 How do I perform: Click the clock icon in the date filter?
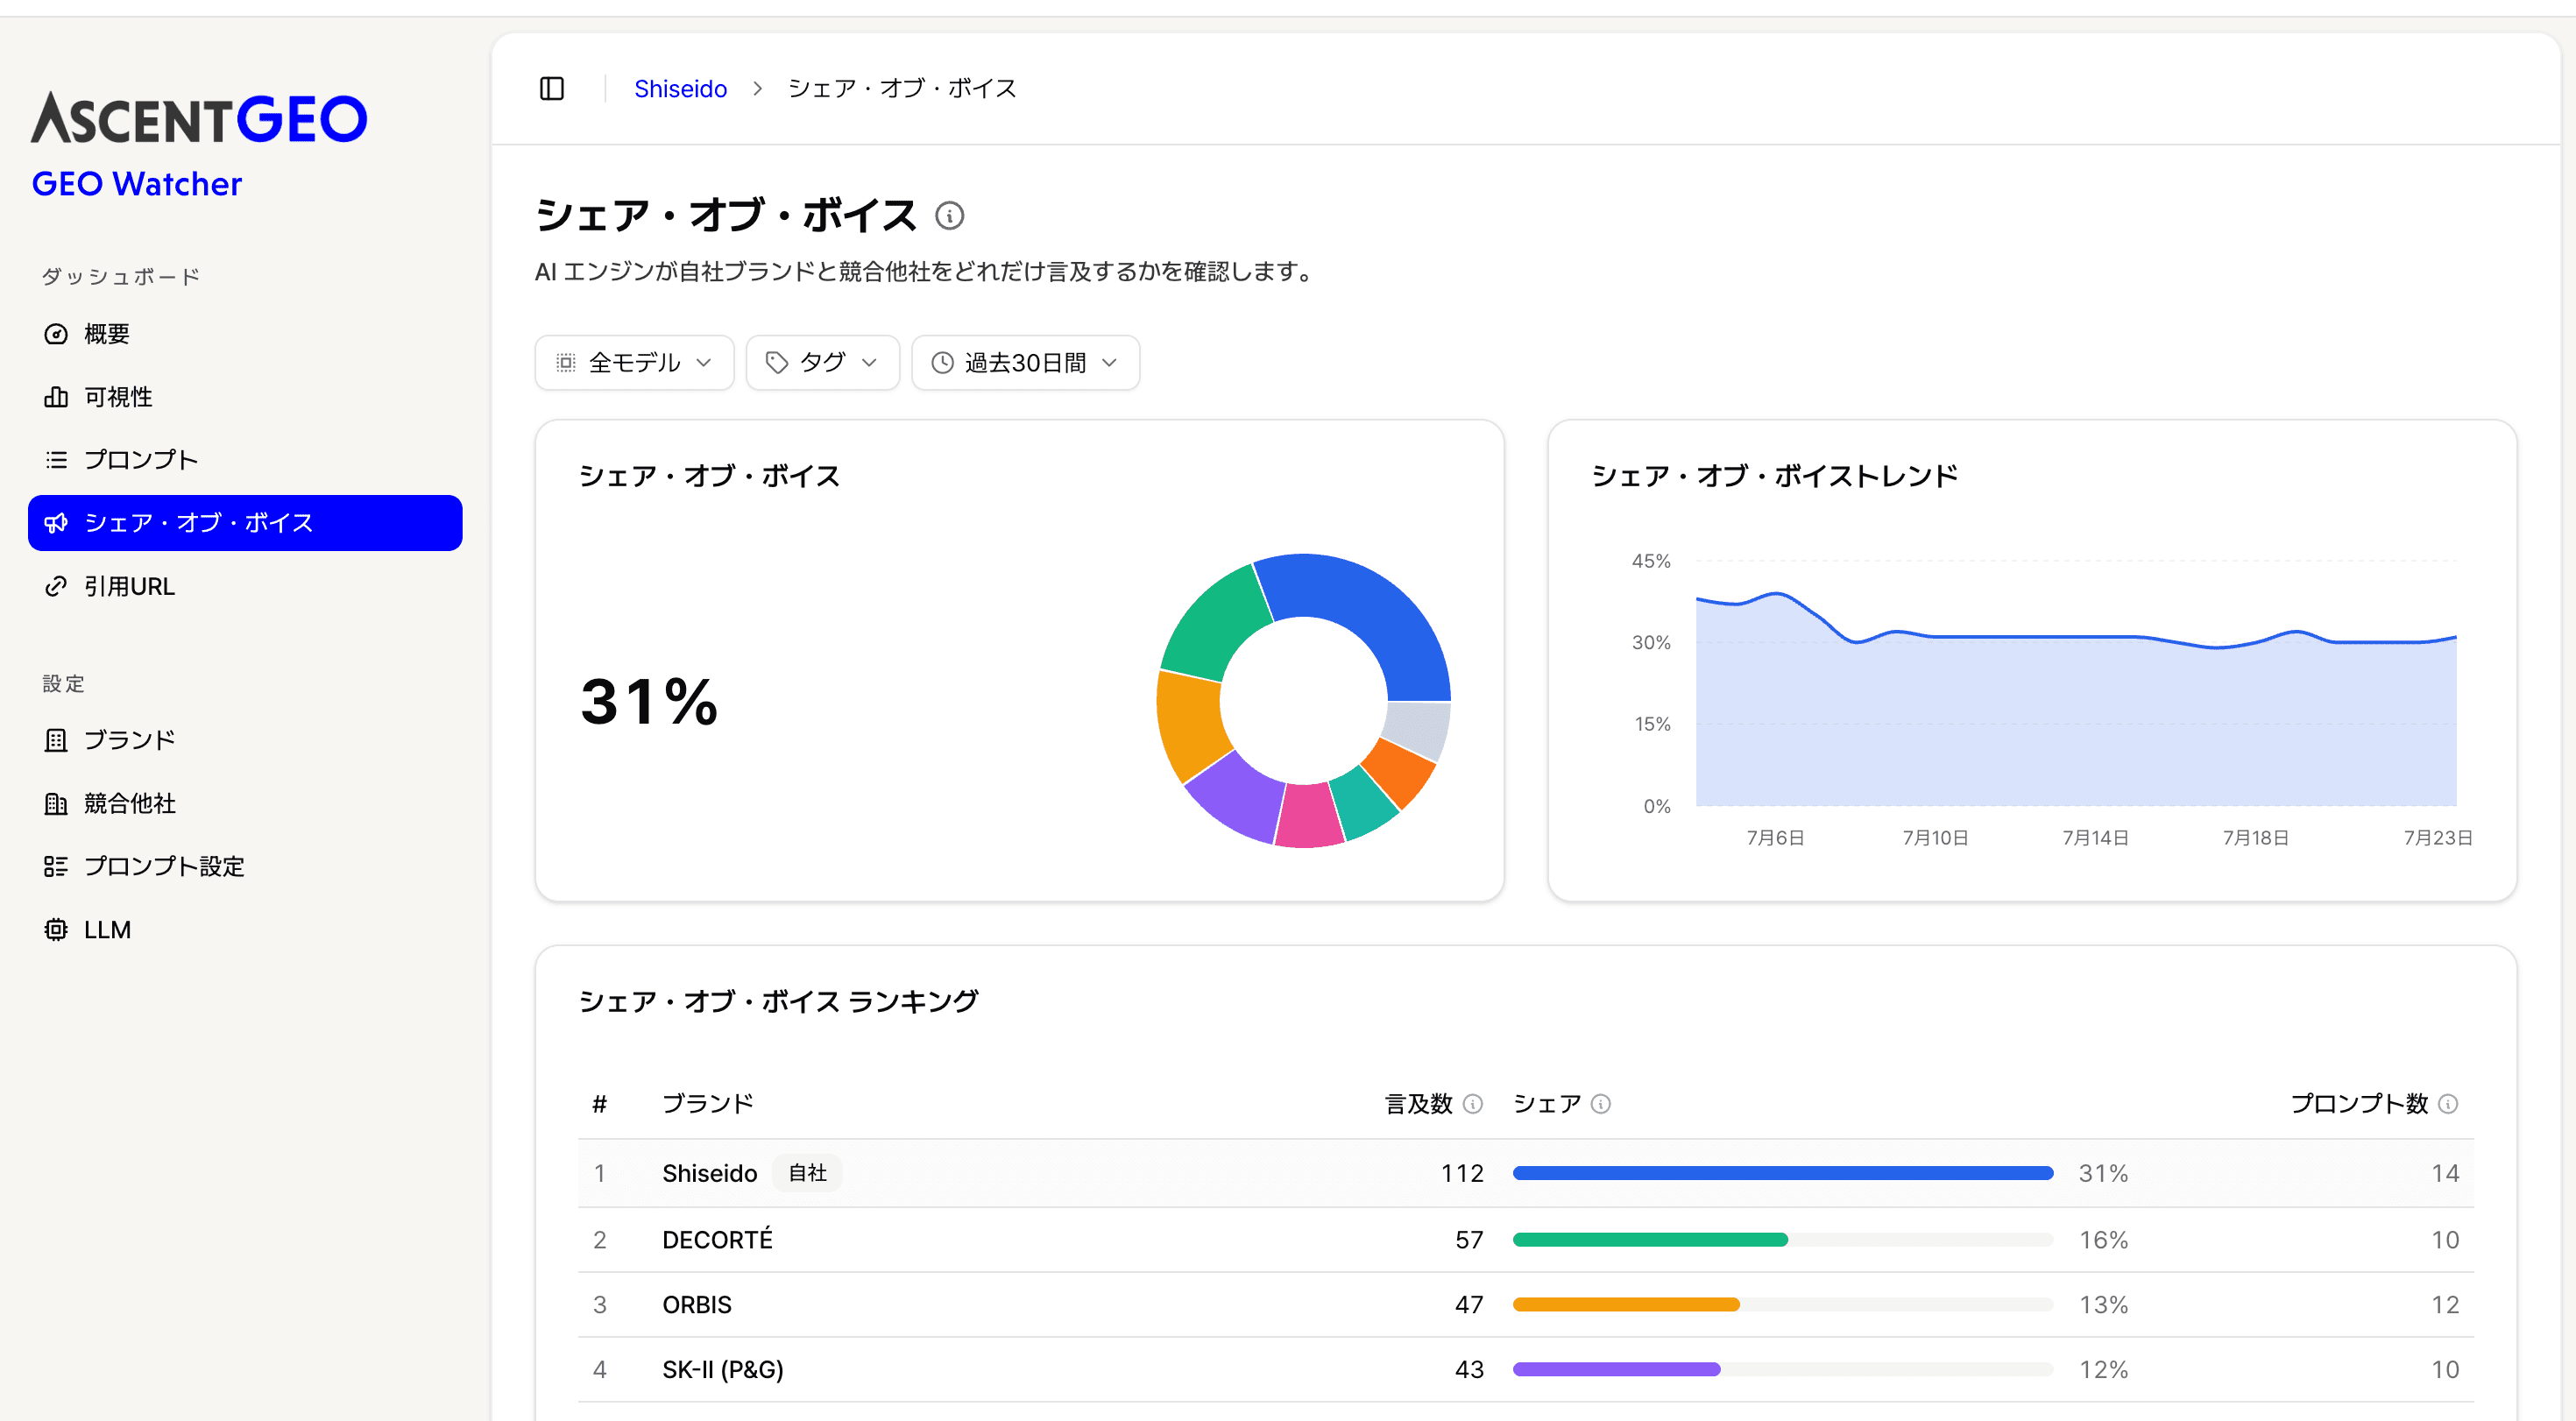pyautogui.click(x=942, y=363)
